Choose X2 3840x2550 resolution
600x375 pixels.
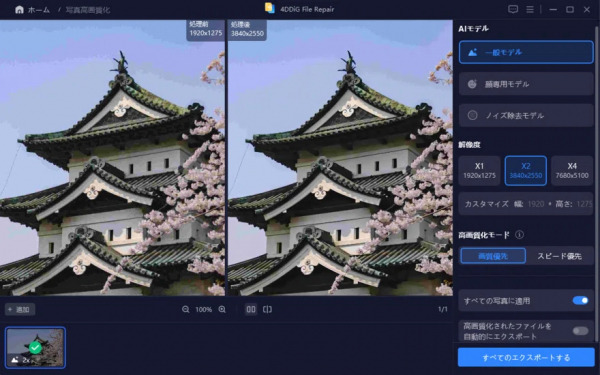pyautogui.click(x=526, y=171)
